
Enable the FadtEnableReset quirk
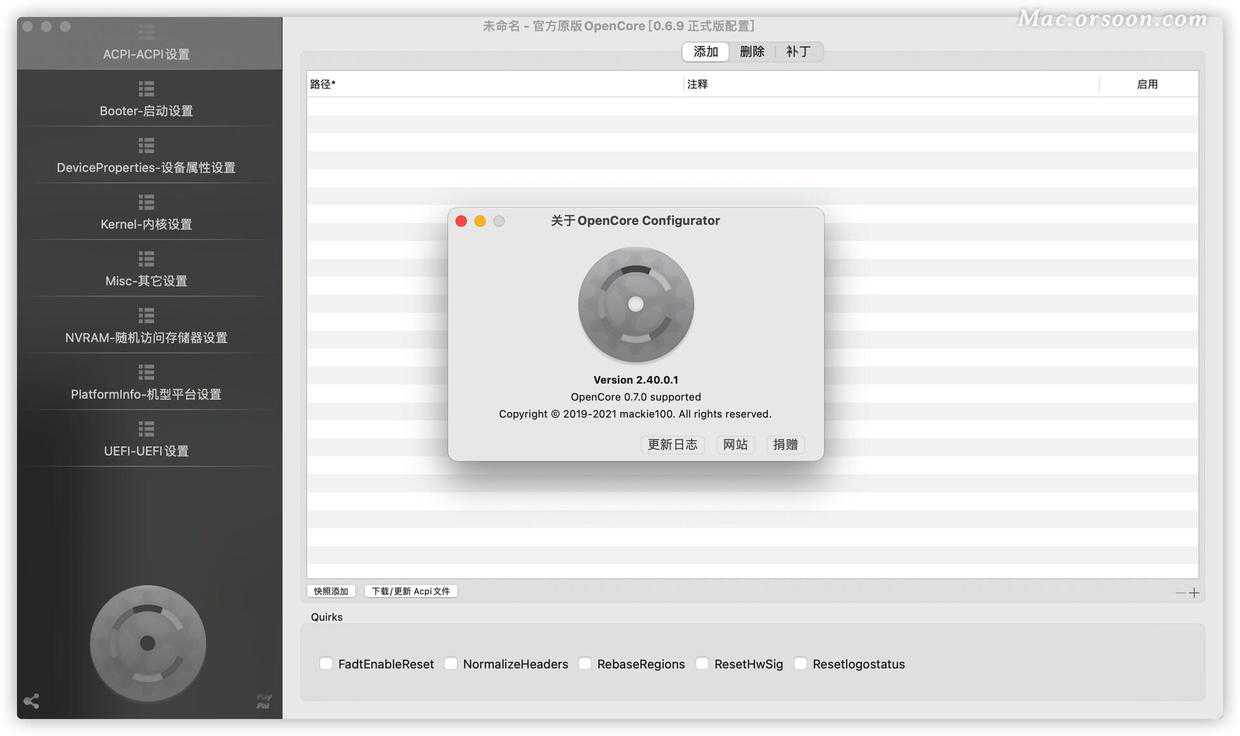[326, 663]
